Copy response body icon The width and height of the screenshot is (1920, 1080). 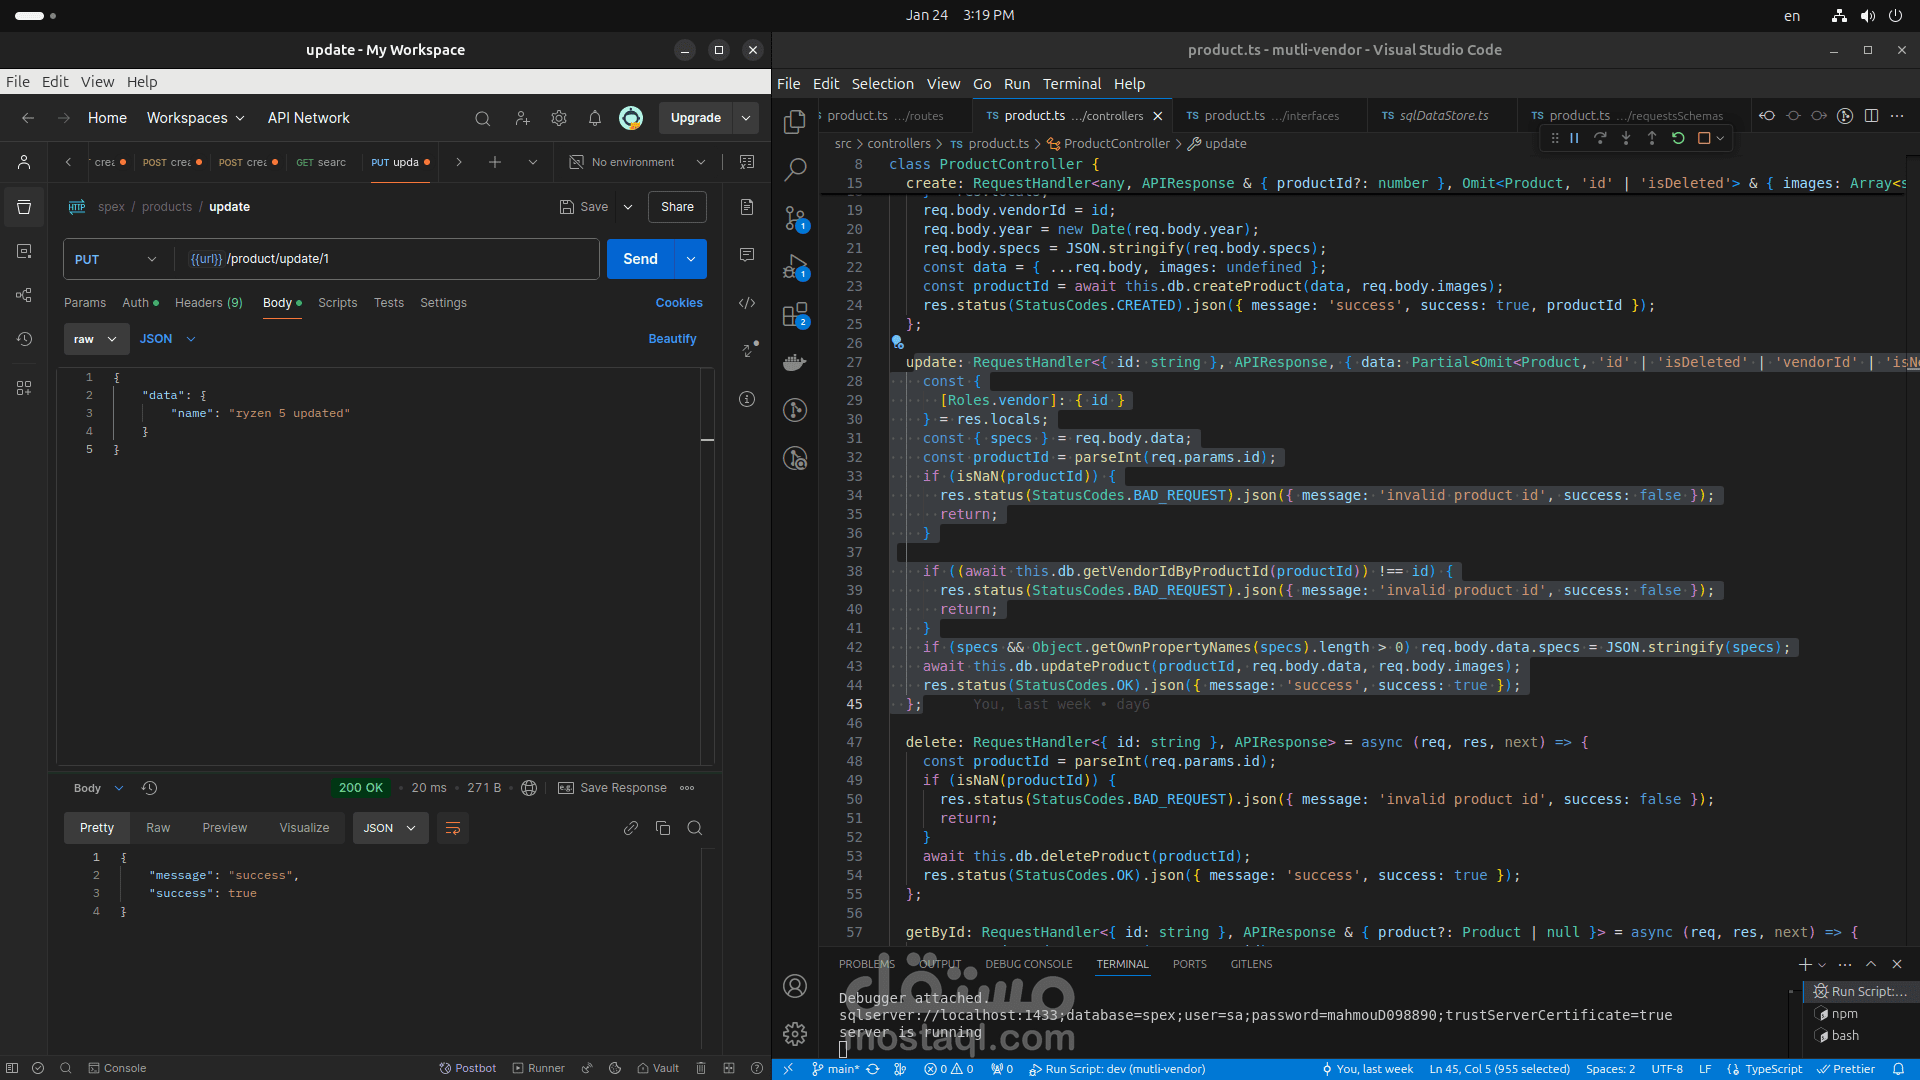tap(663, 828)
